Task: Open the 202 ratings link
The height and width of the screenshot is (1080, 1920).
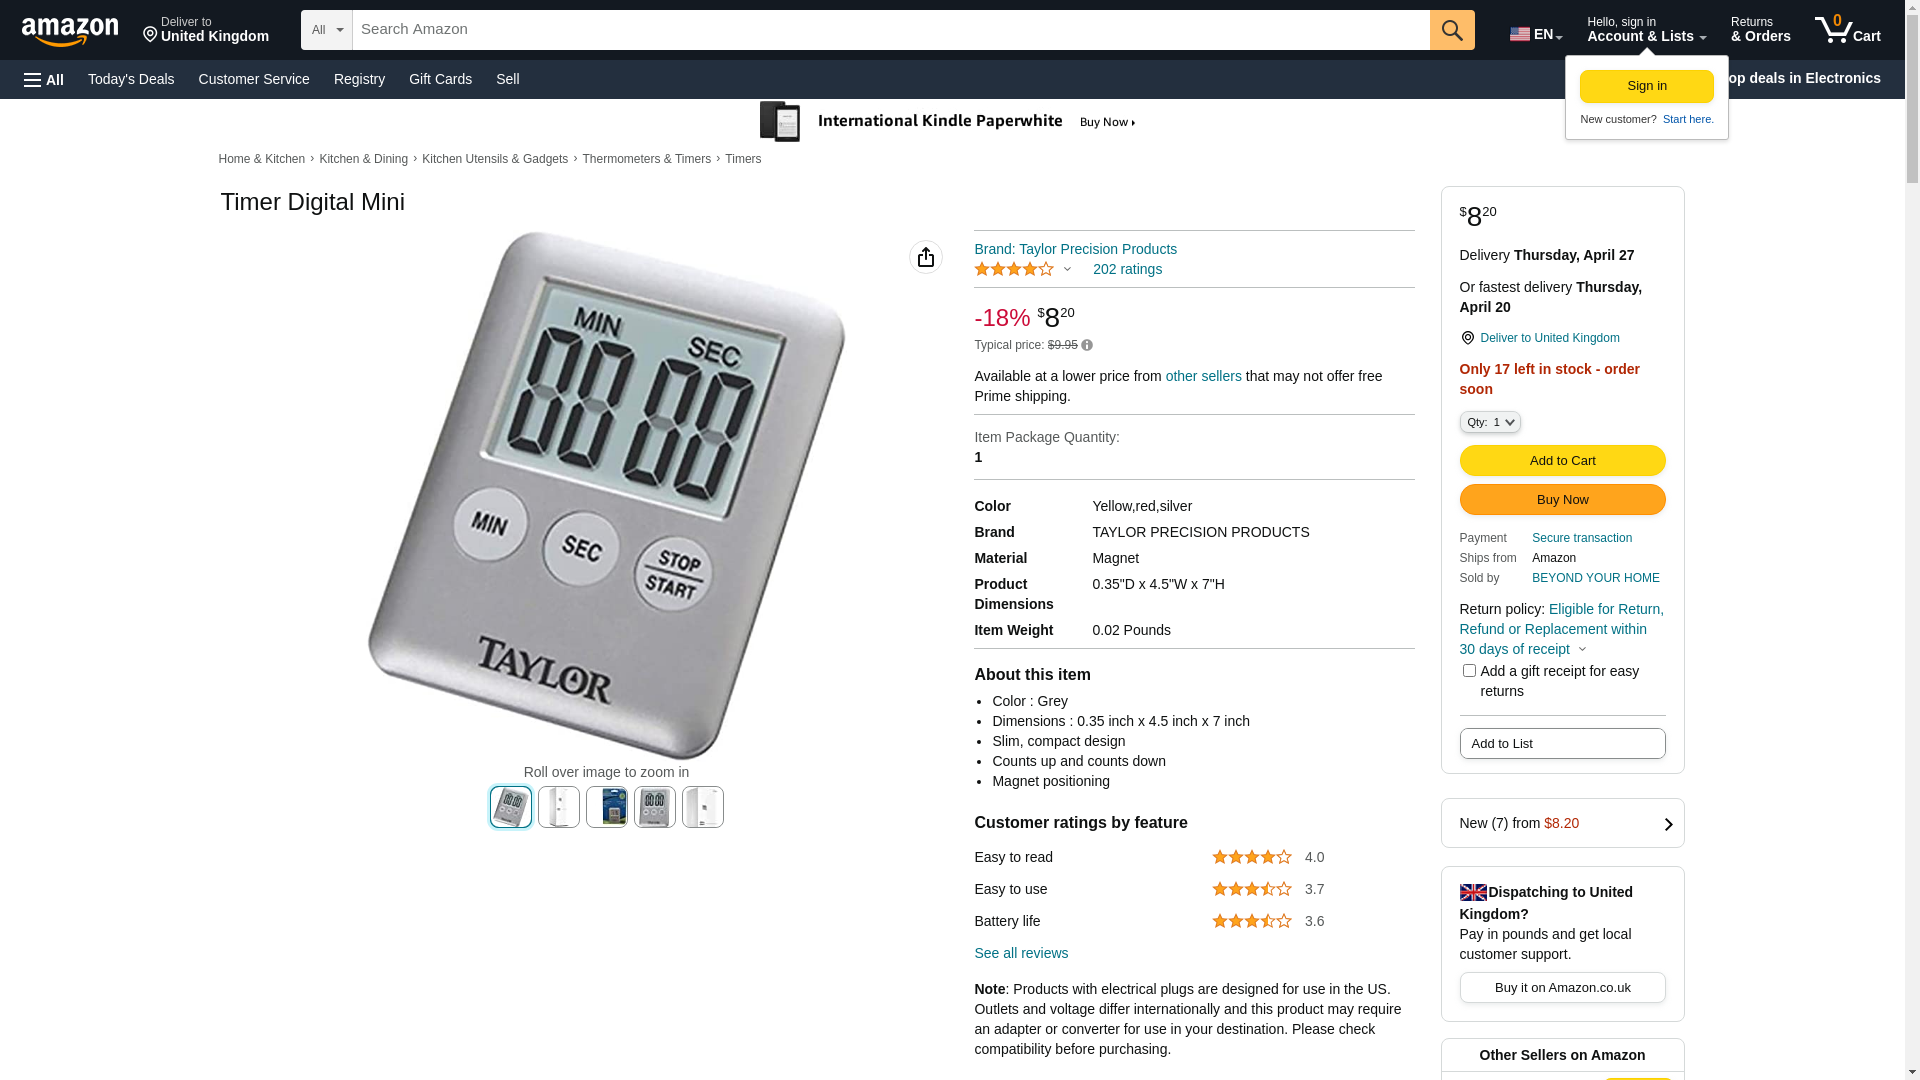Action: 1127,269
